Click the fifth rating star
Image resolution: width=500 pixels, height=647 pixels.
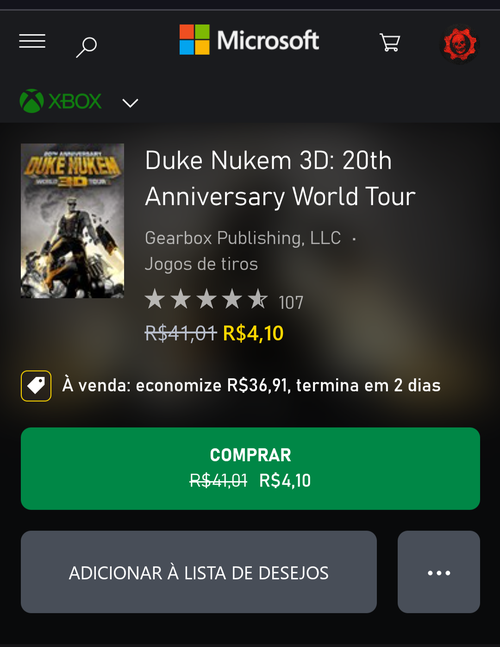(x=258, y=299)
